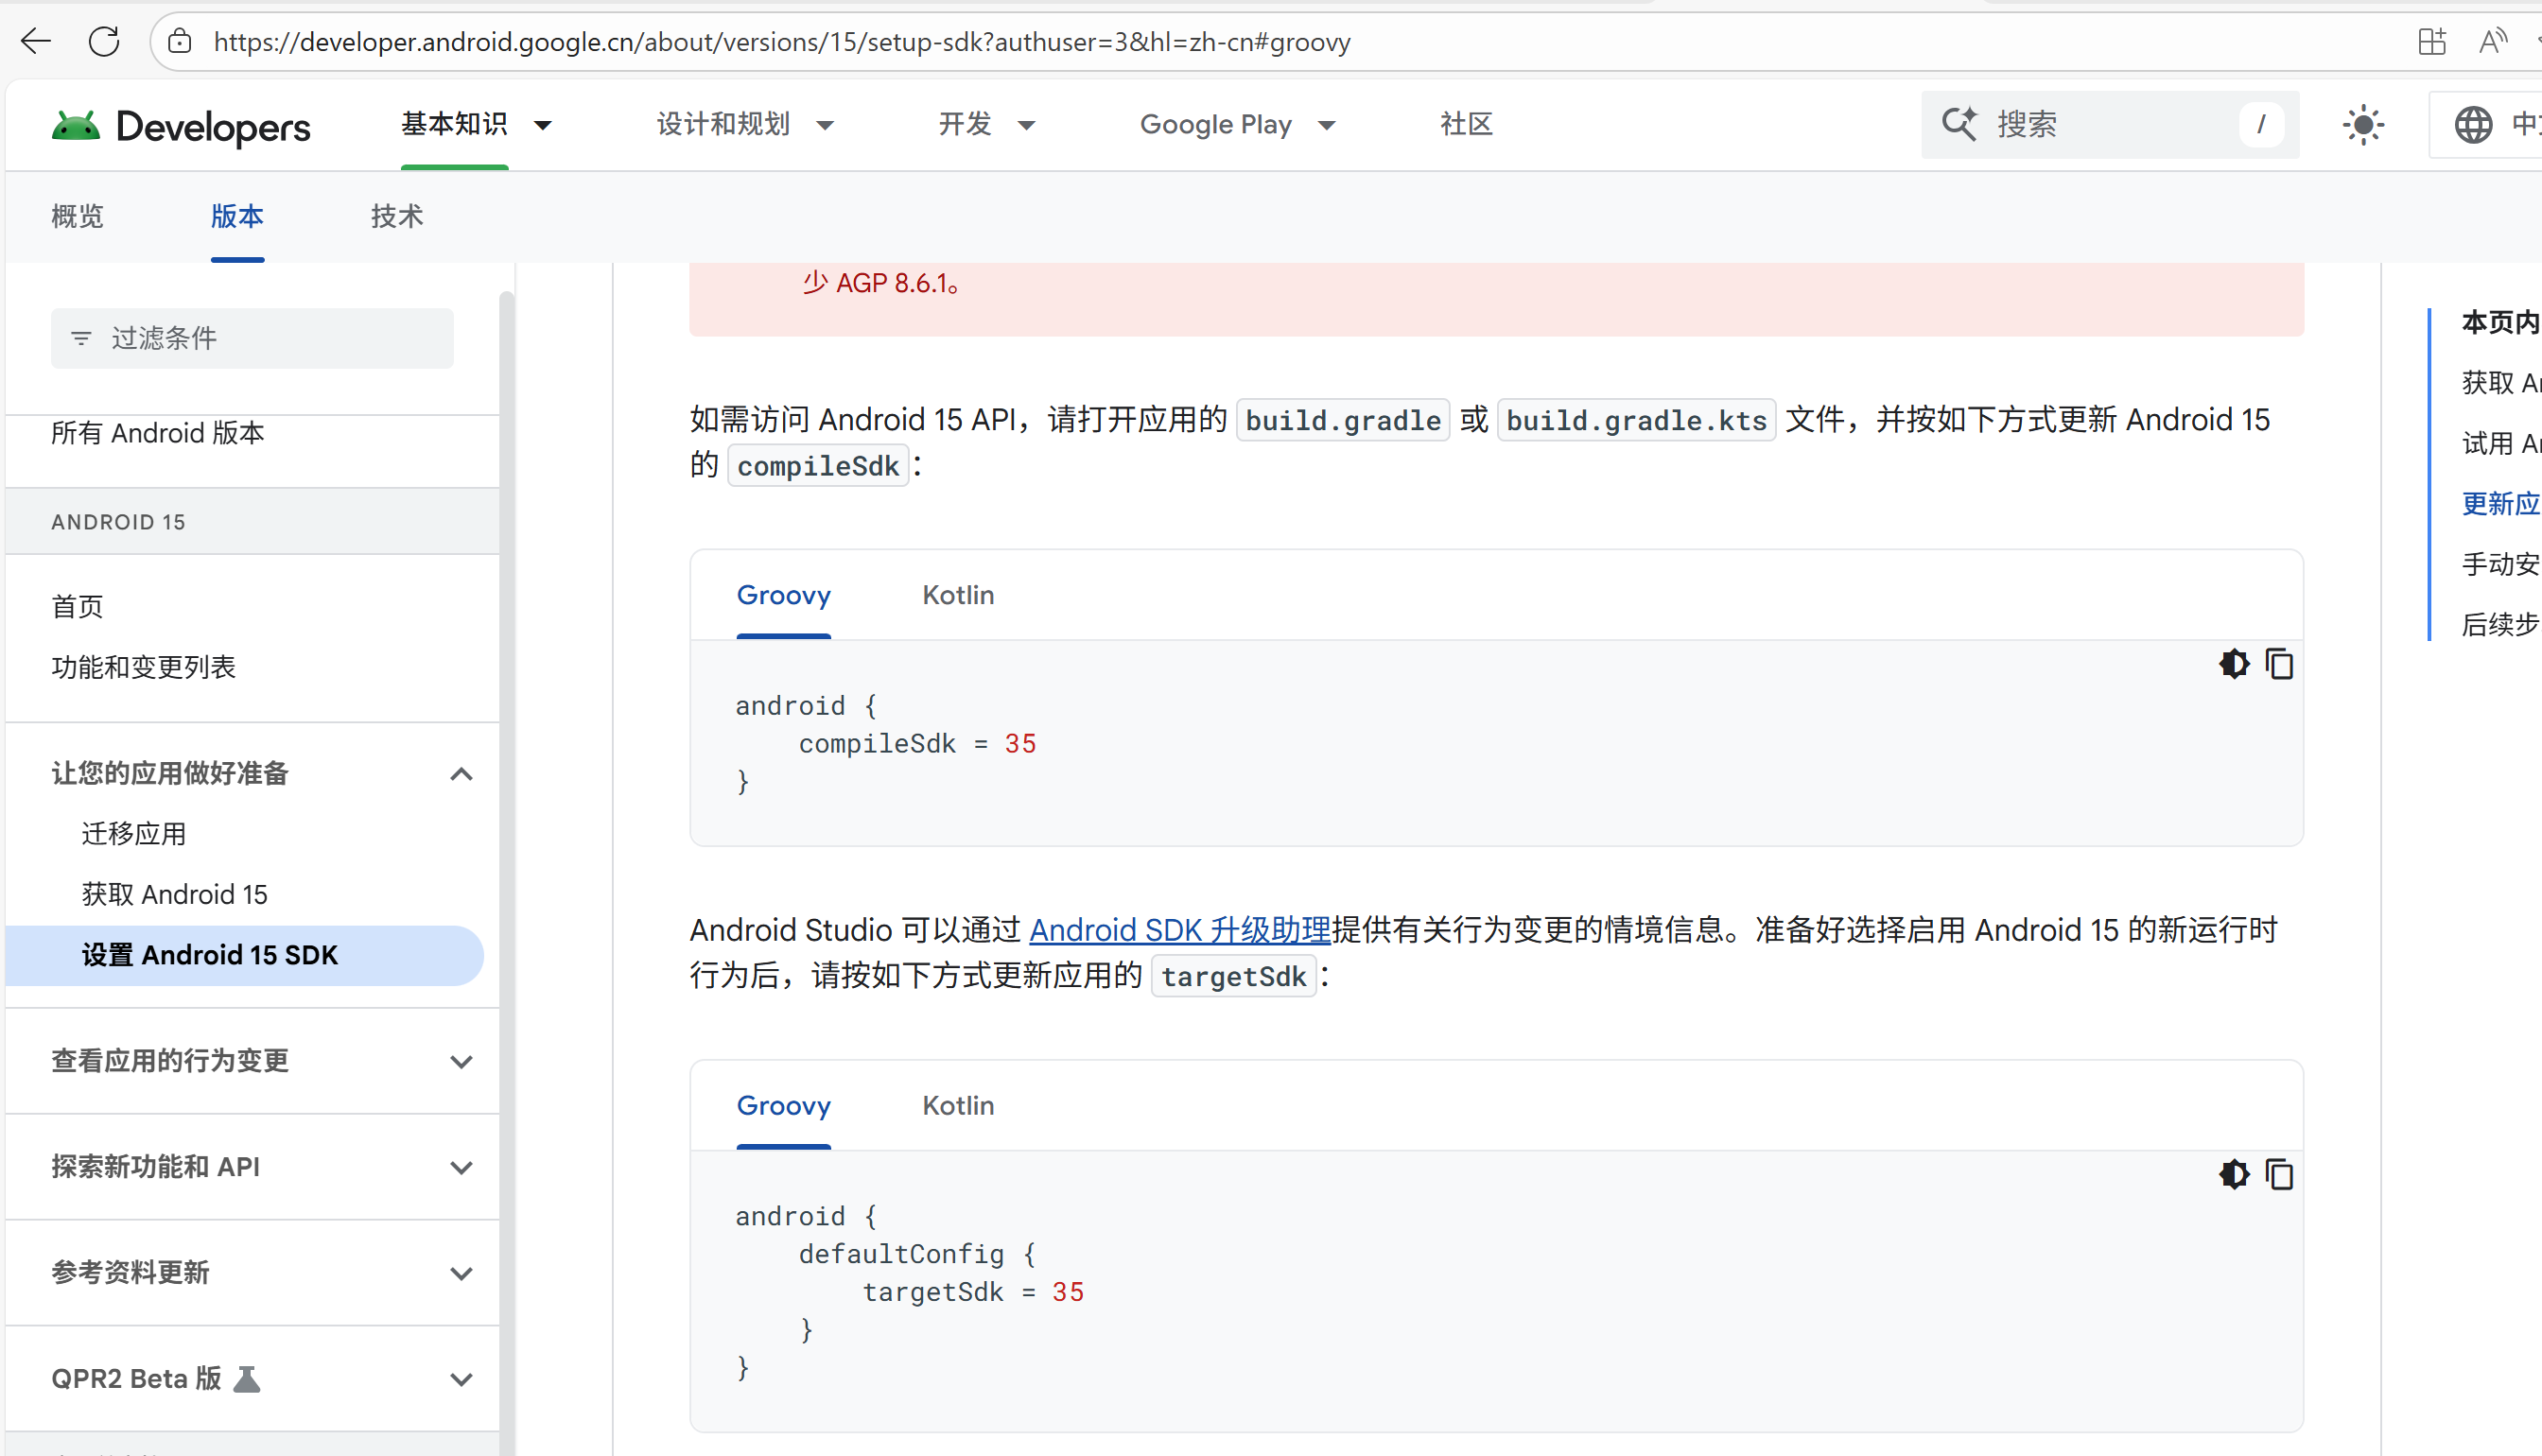Open 功能和变更列表 sidebar link
2542x1456 pixels.
point(143,667)
